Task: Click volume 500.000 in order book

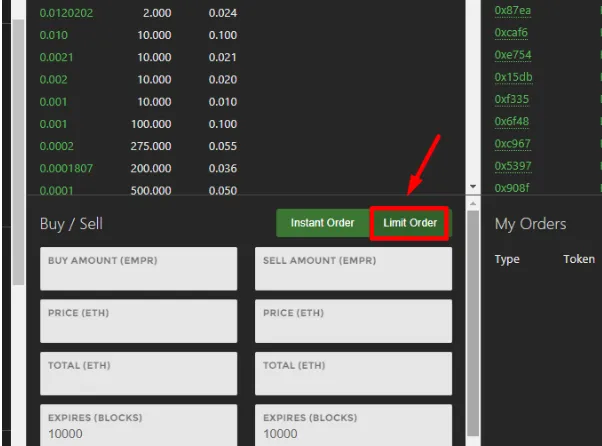Action: pyautogui.click(x=151, y=190)
